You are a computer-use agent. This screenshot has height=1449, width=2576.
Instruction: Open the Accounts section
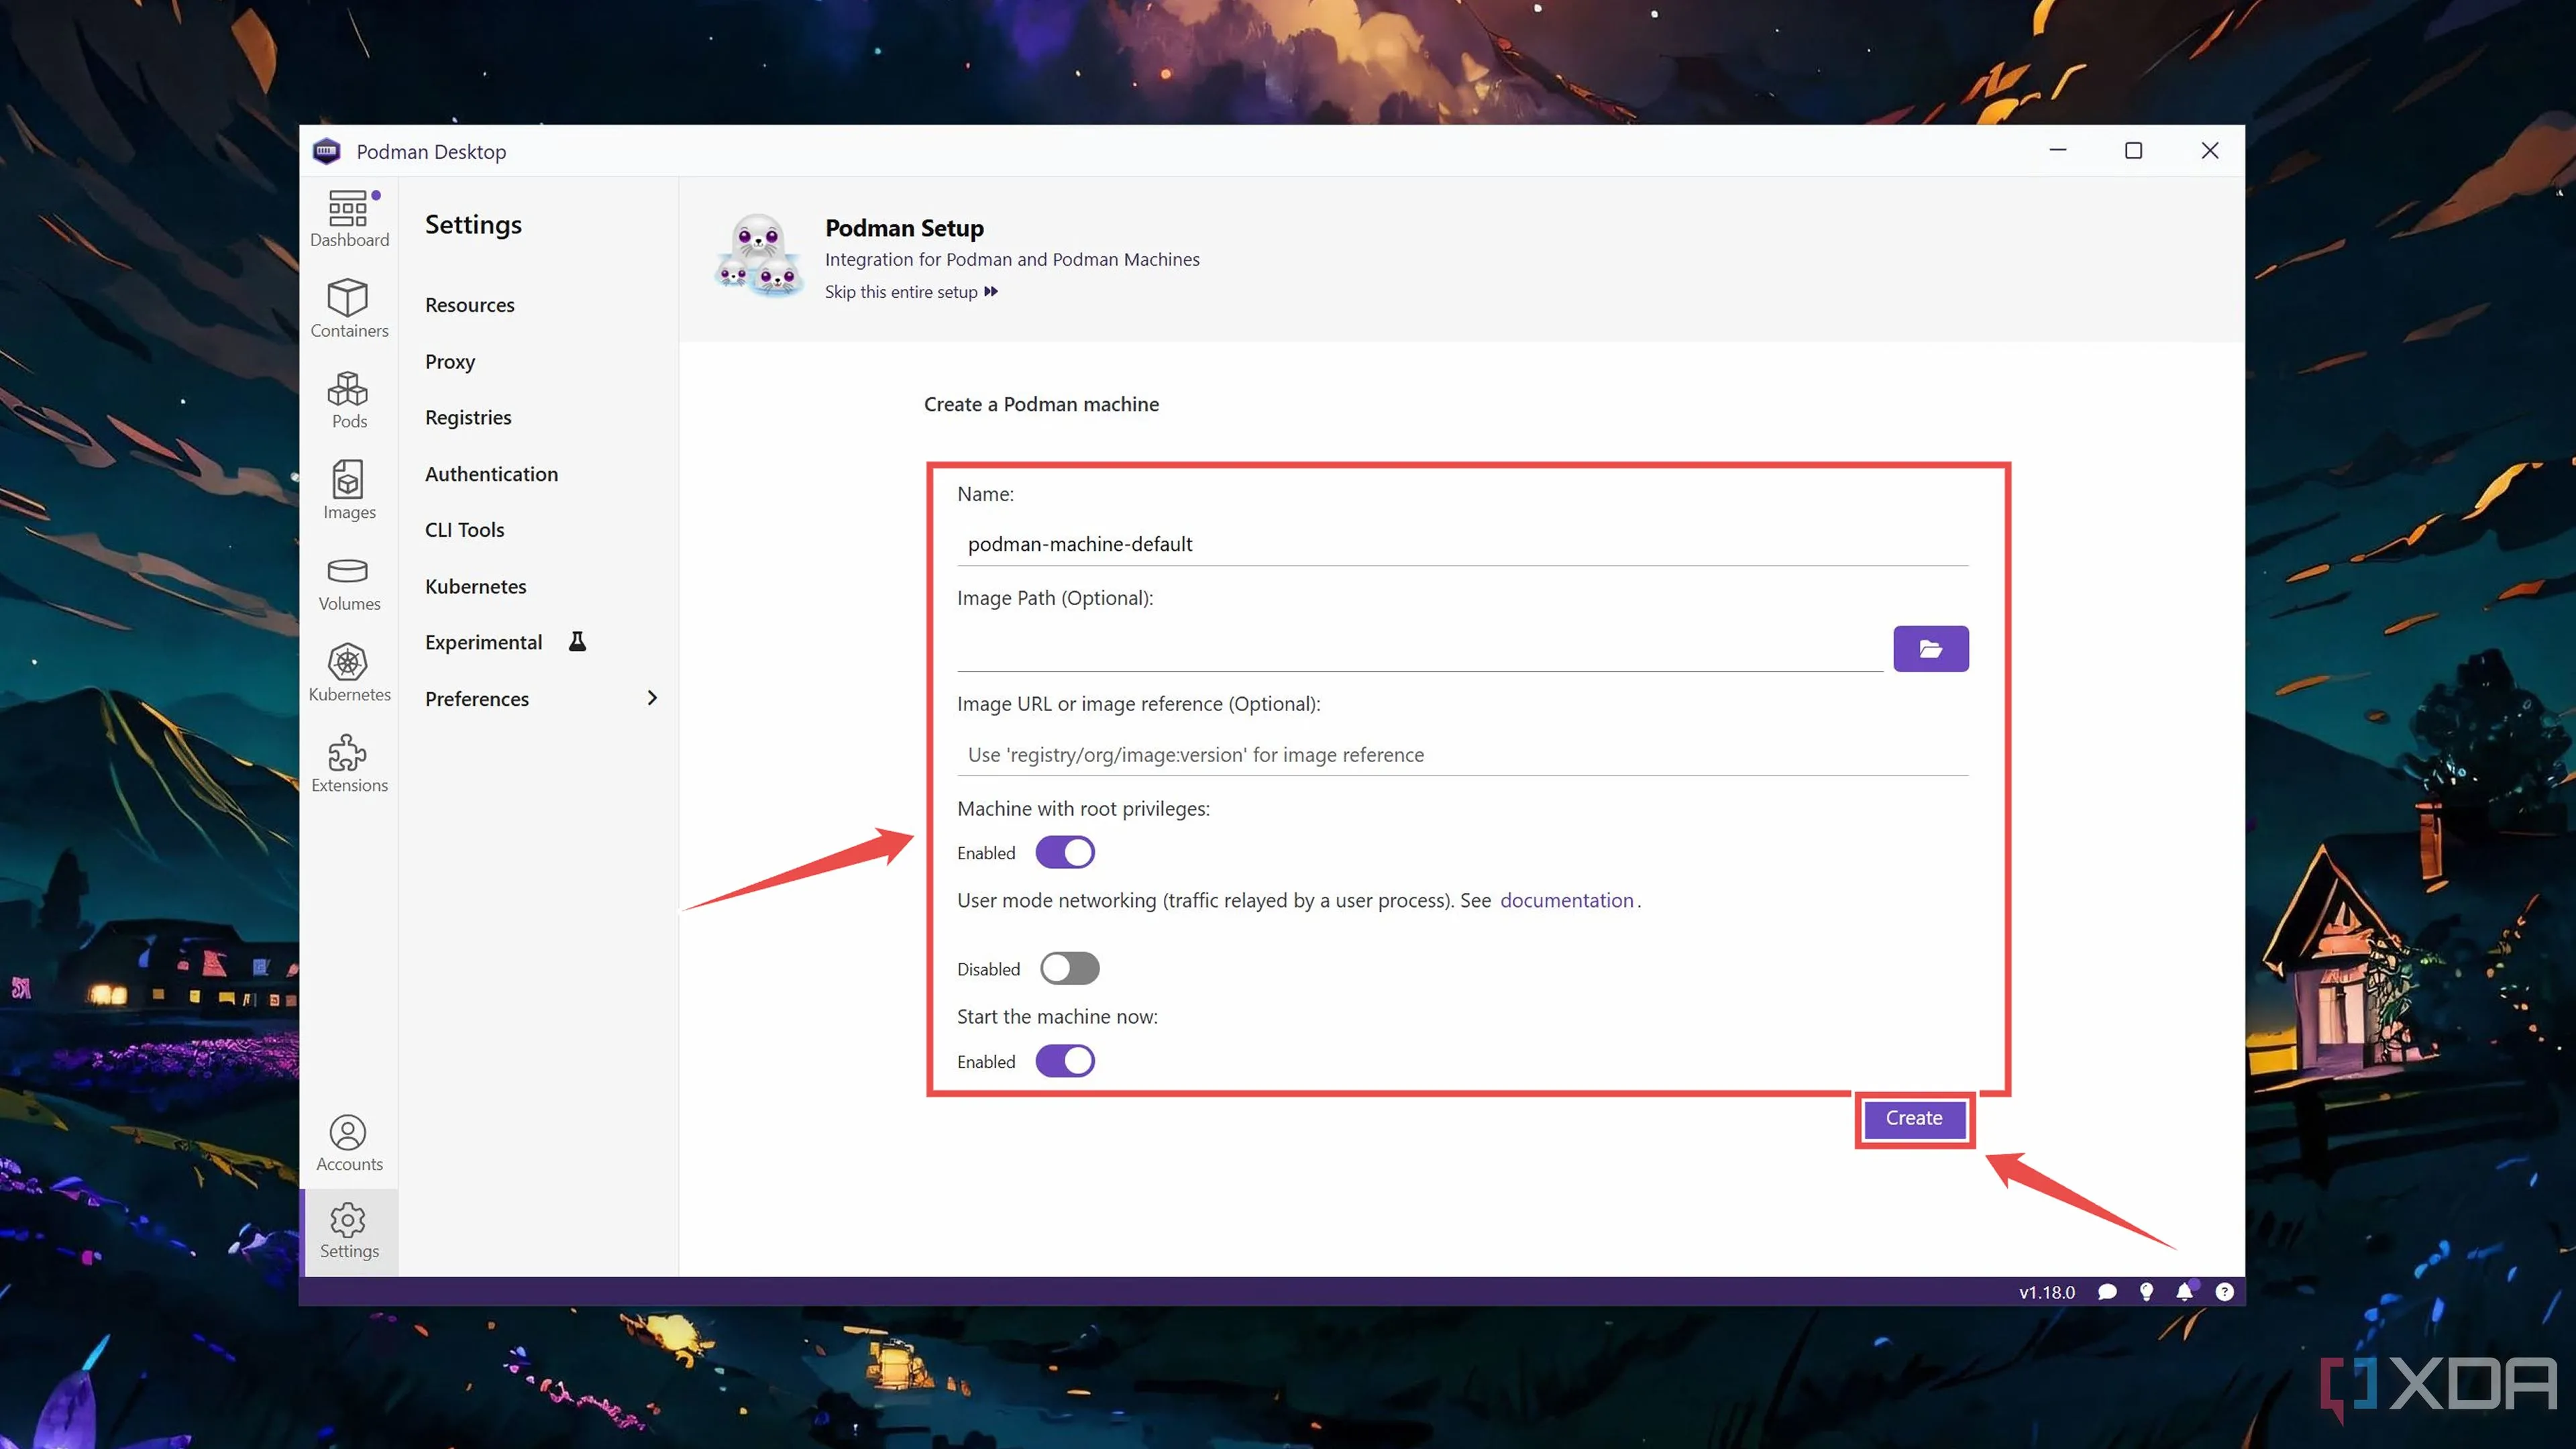tap(349, 1143)
